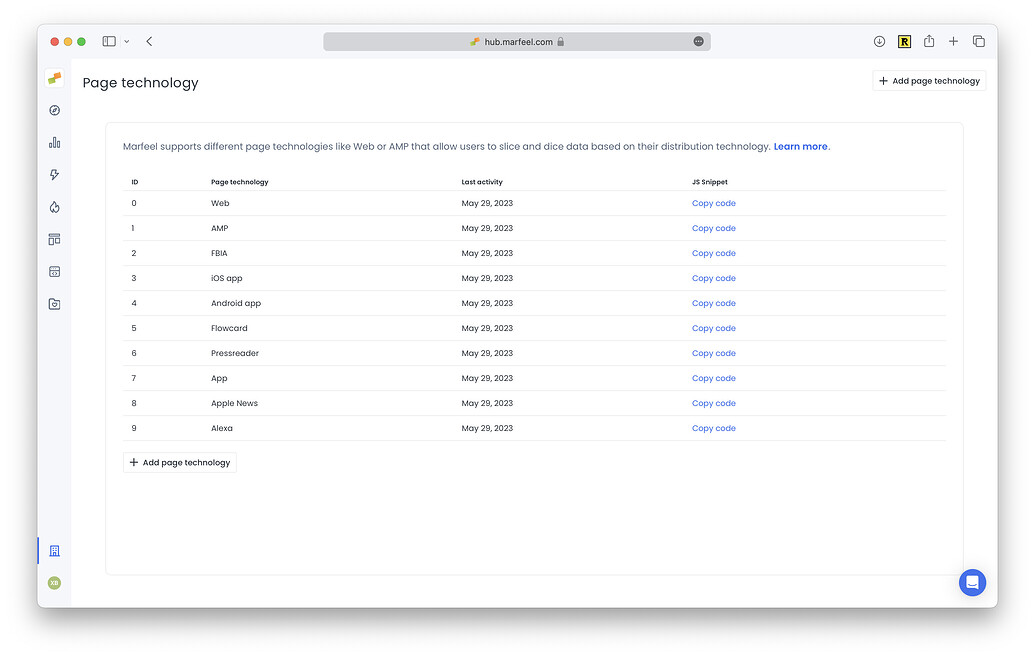Open the chat support bubble
Screen dimensions: 1035x657
(972, 582)
